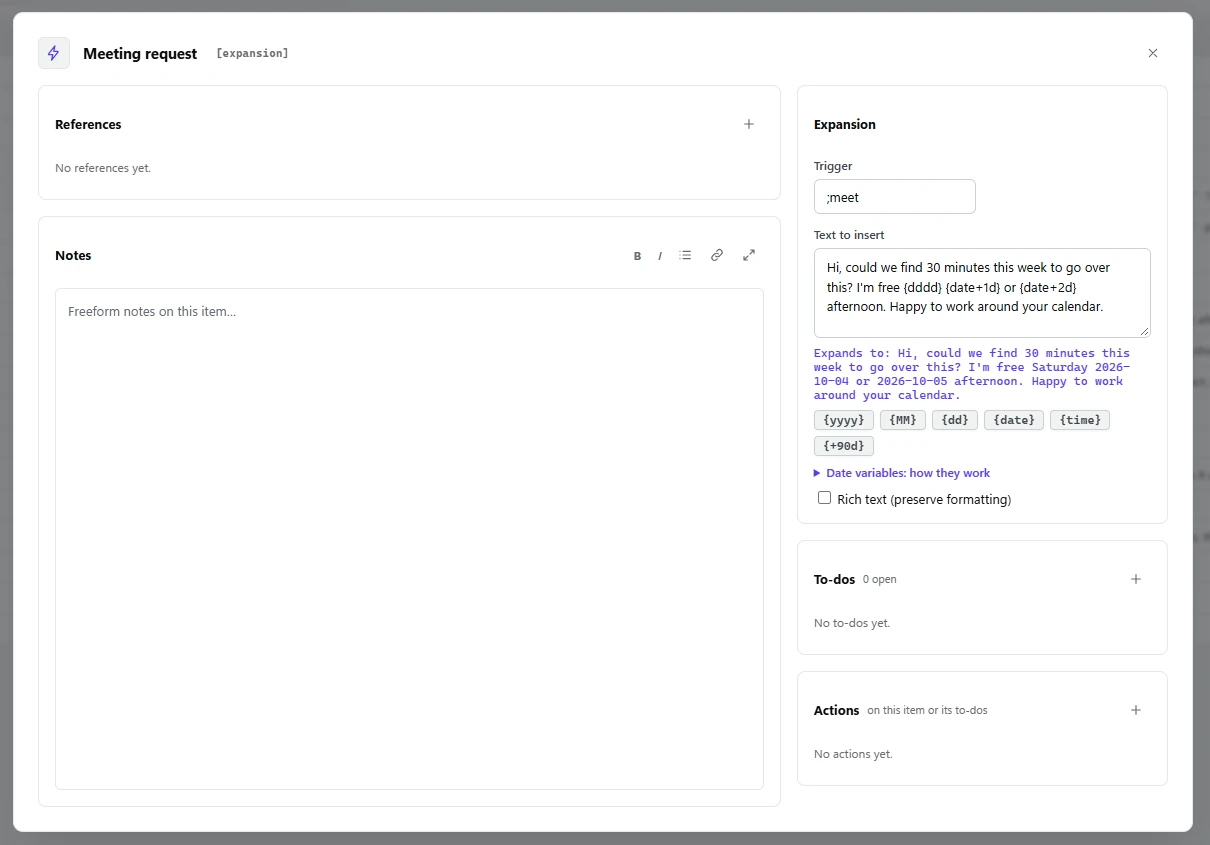
Task: Insert a link in Notes
Action: [x=717, y=256]
